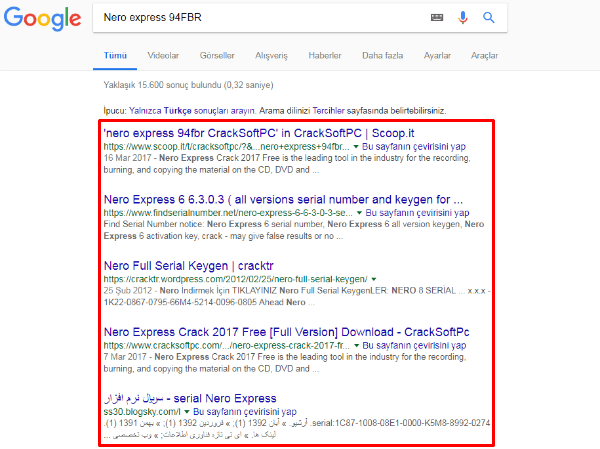Expand the arrow beside scoop.it URL
Image resolution: width=600 pixels, height=449 pixels.
point(356,147)
